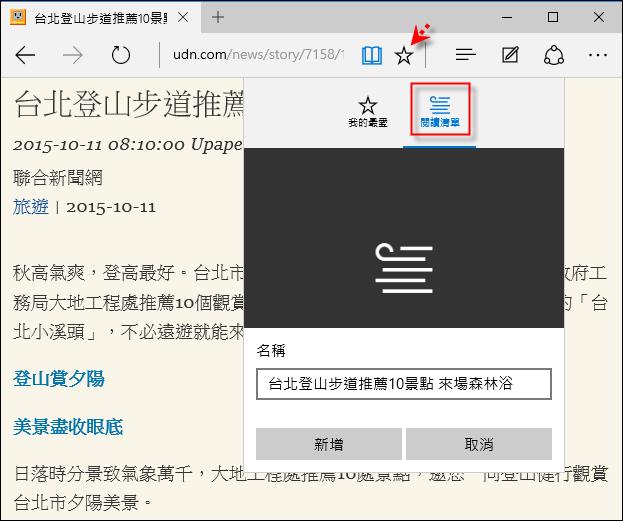The width and height of the screenshot is (623, 521).
Task: Select the 台北登山步道推薦10景 browser tab
Action: tap(101, 17)
